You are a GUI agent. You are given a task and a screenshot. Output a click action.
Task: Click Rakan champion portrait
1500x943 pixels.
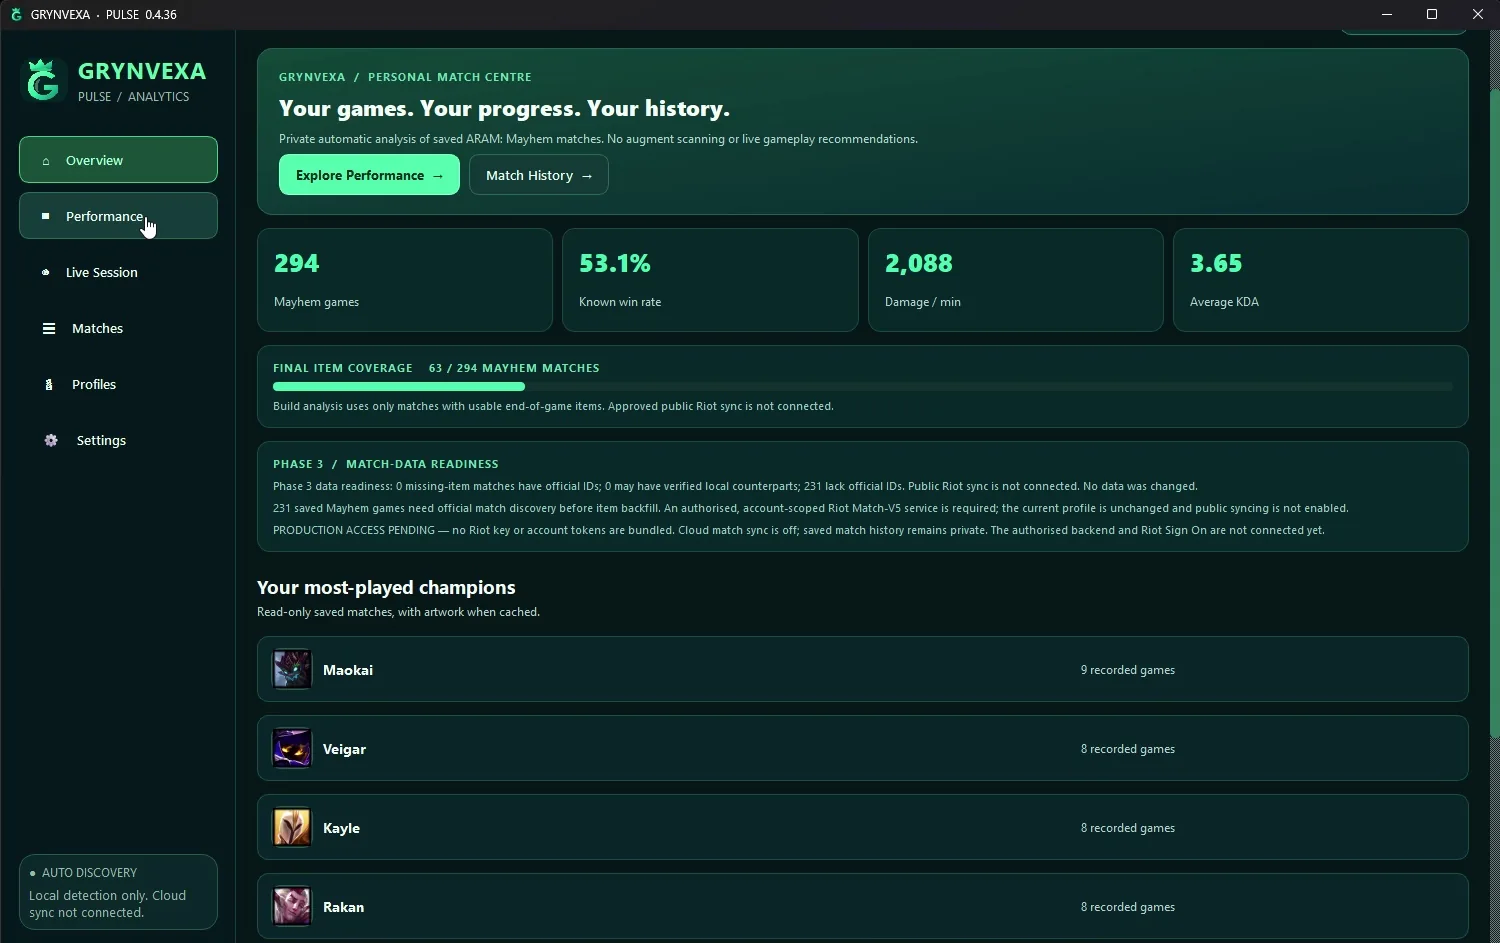tap(292, 907)
